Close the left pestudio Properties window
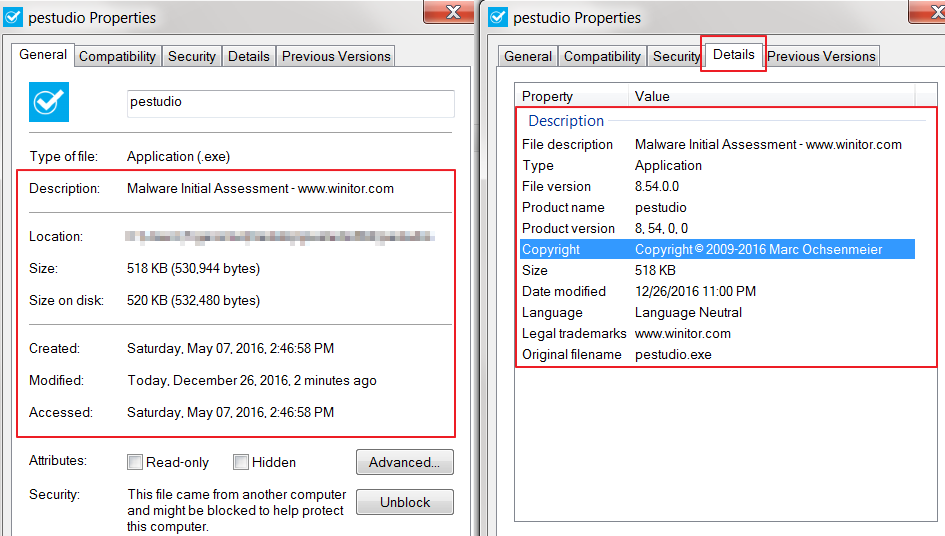The width and height of the screenshot is (945, 536). click(449, 11)
